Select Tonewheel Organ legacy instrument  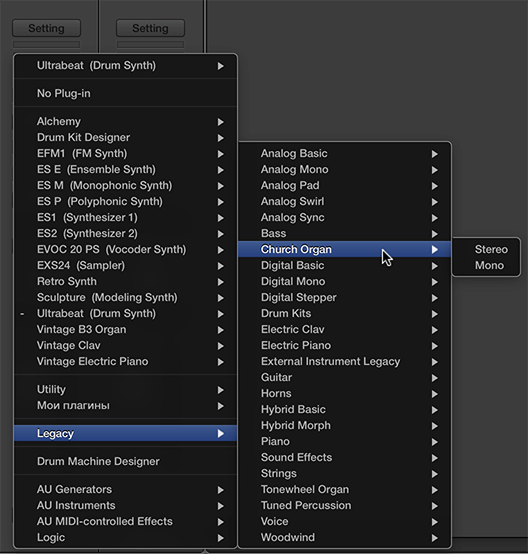[345, 489]
